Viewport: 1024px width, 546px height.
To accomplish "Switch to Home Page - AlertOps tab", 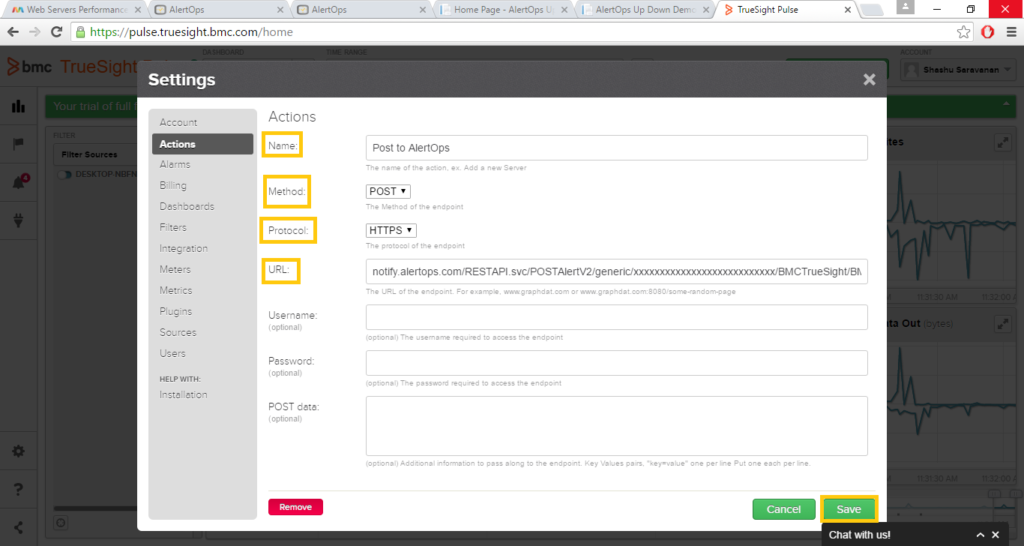I will (503, 10).
